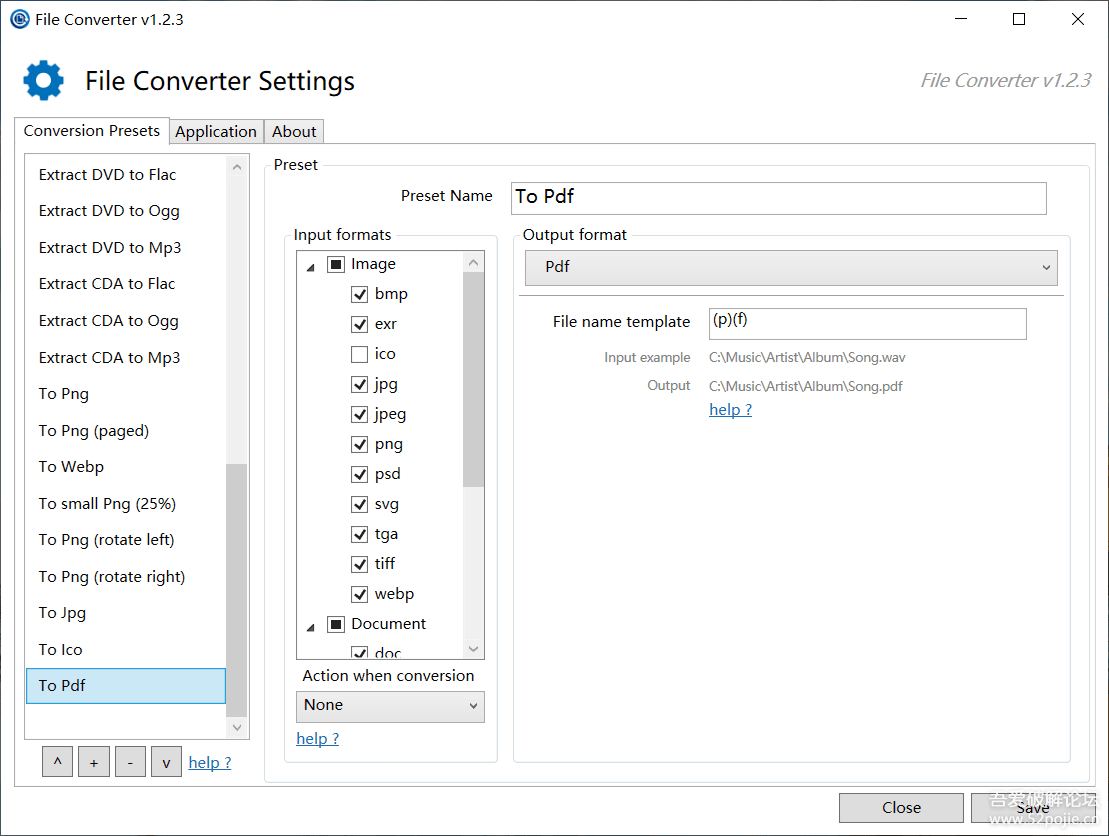Collapse the Image tree group
The width and height of the screenshot is (1109, 836).
[x=310, y=266]
